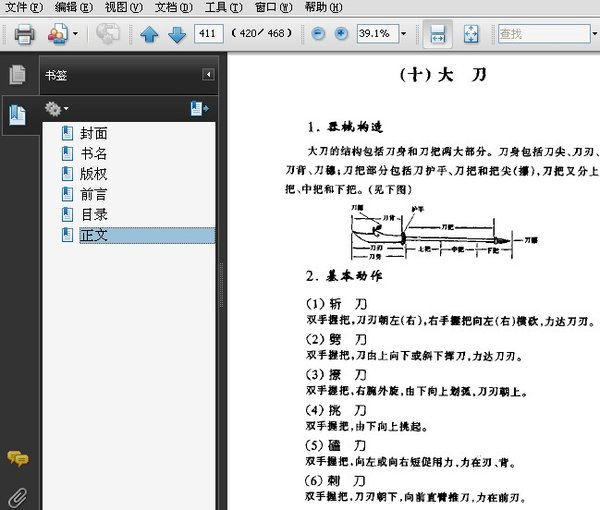Click the item (3) 撩 刀
Screen dimensions: 600x510
336,375
